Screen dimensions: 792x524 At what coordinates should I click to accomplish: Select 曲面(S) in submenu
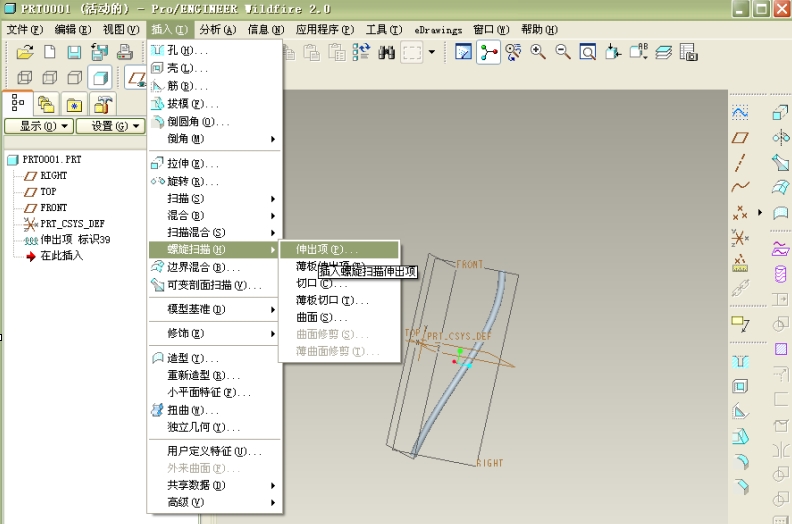pos(339,318)
